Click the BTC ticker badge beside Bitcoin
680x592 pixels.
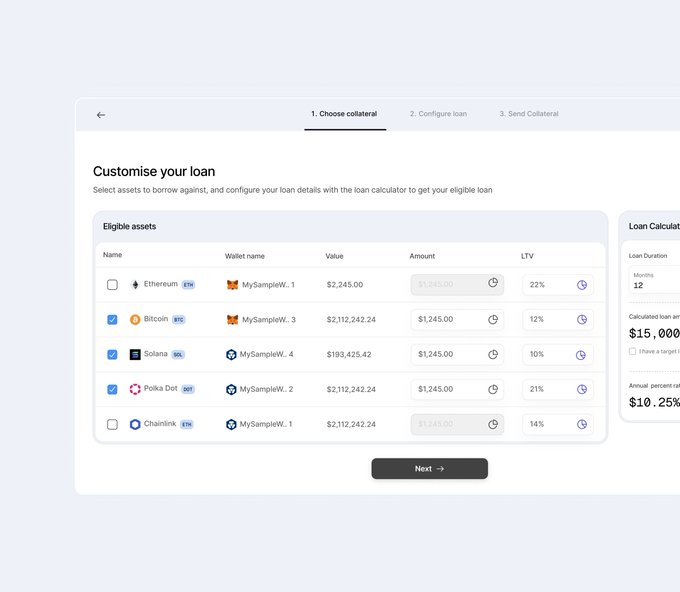click(179, 320)
